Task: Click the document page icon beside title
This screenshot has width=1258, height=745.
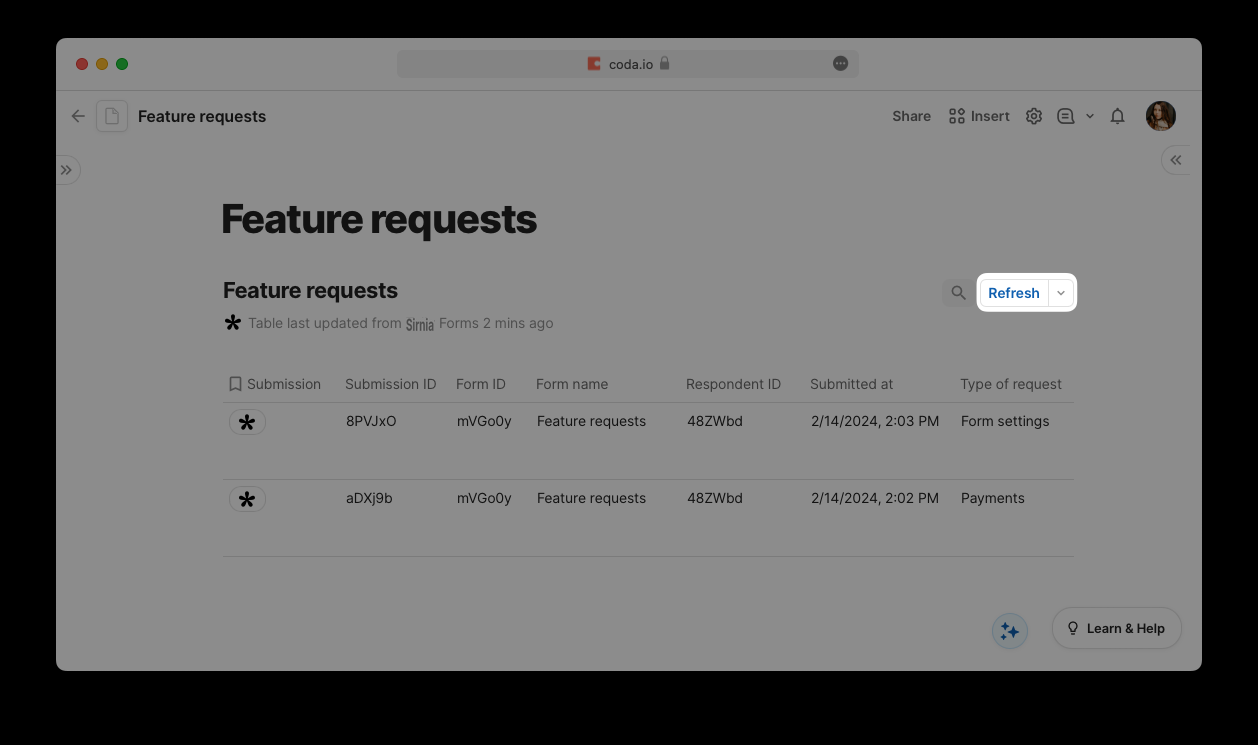Action: click(x=112, y=116)
